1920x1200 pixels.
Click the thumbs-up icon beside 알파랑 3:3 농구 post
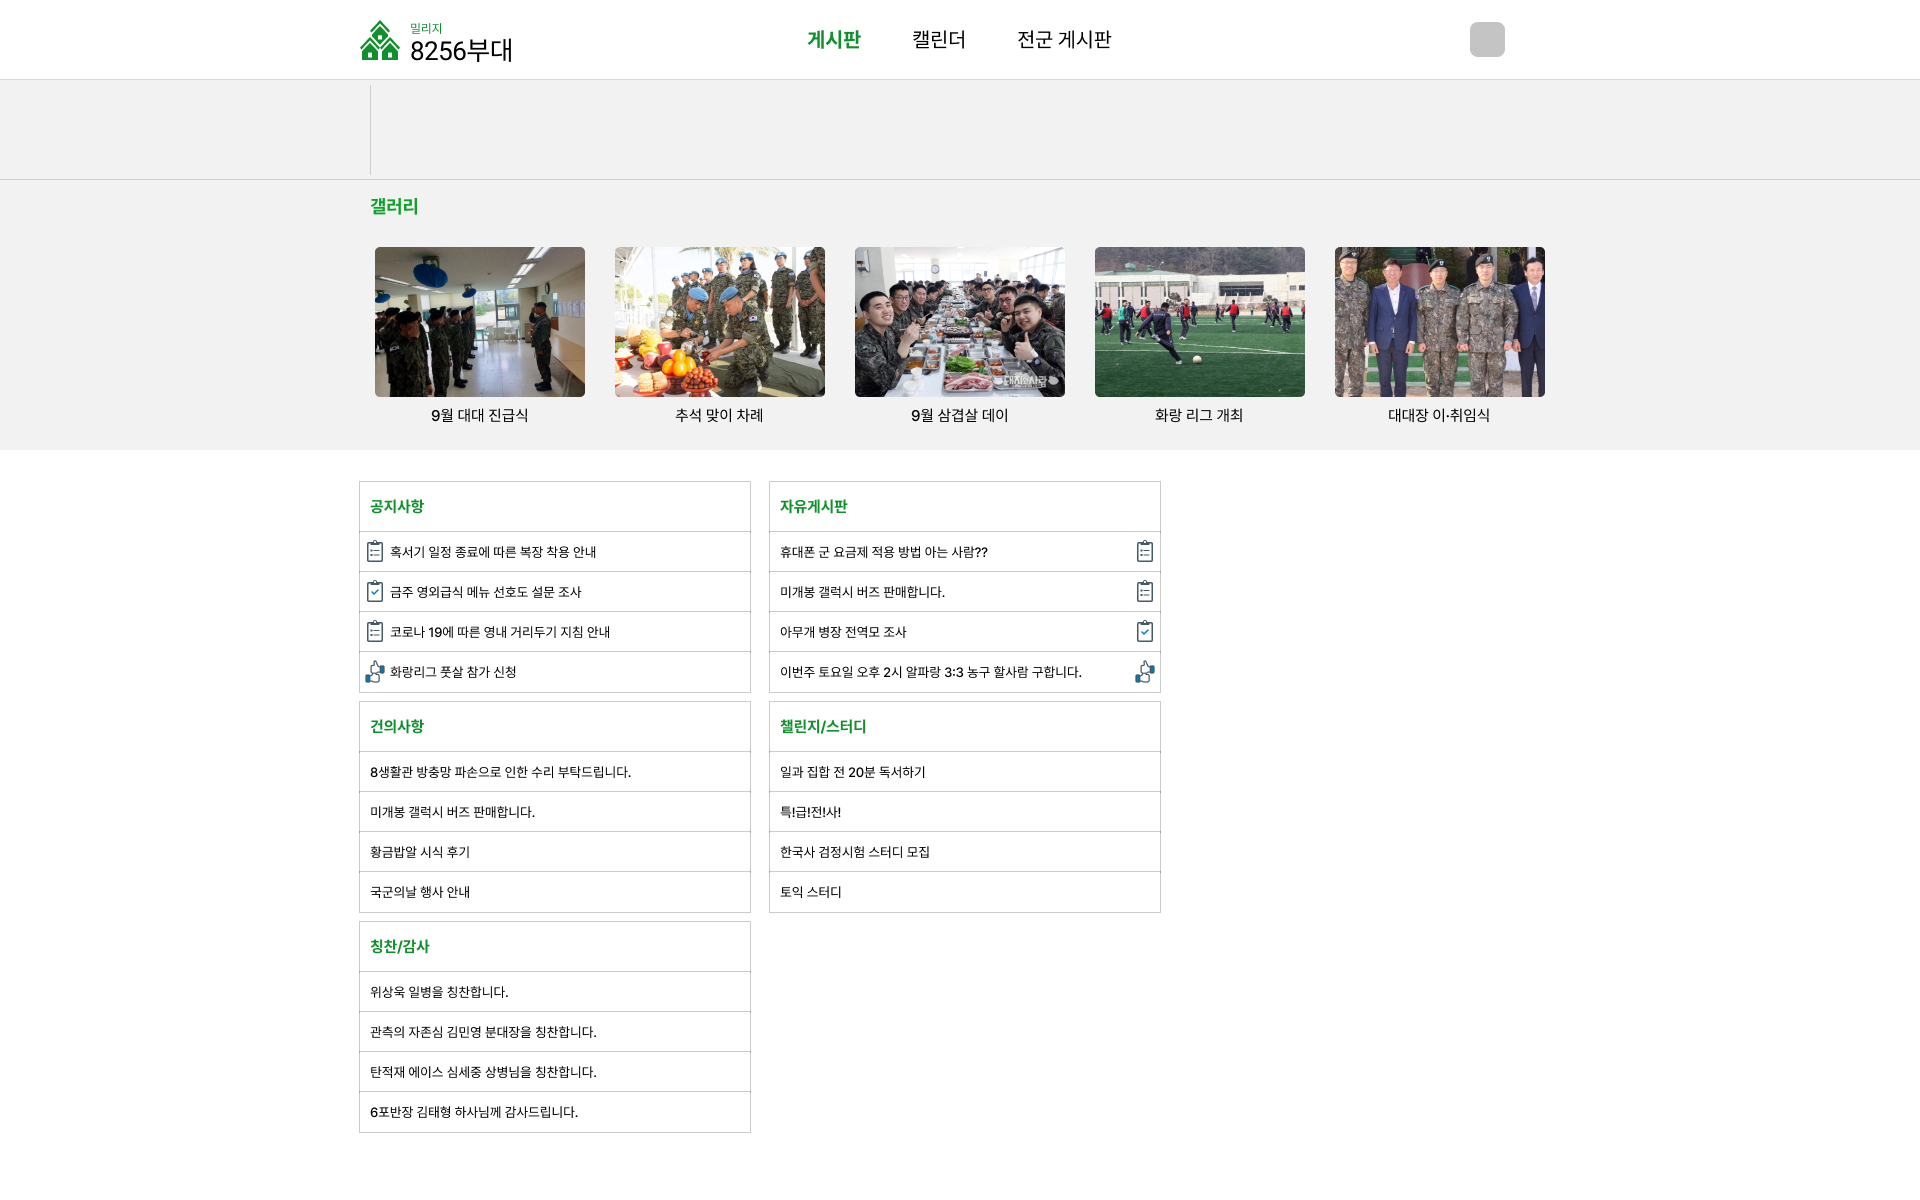point(1145,672)
